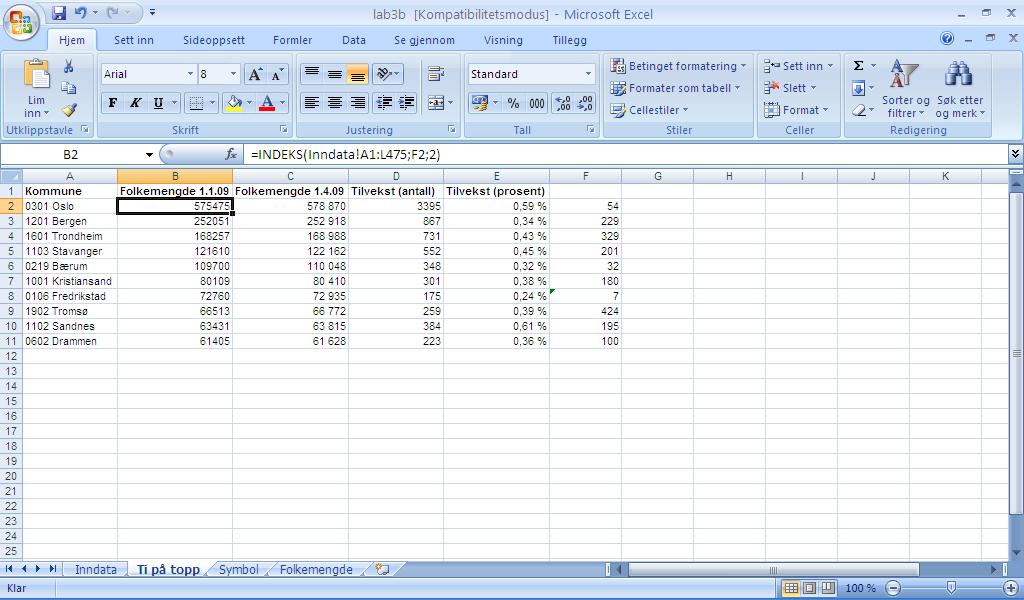Open Sett inn cells dropdown

[x=799, y=66]
